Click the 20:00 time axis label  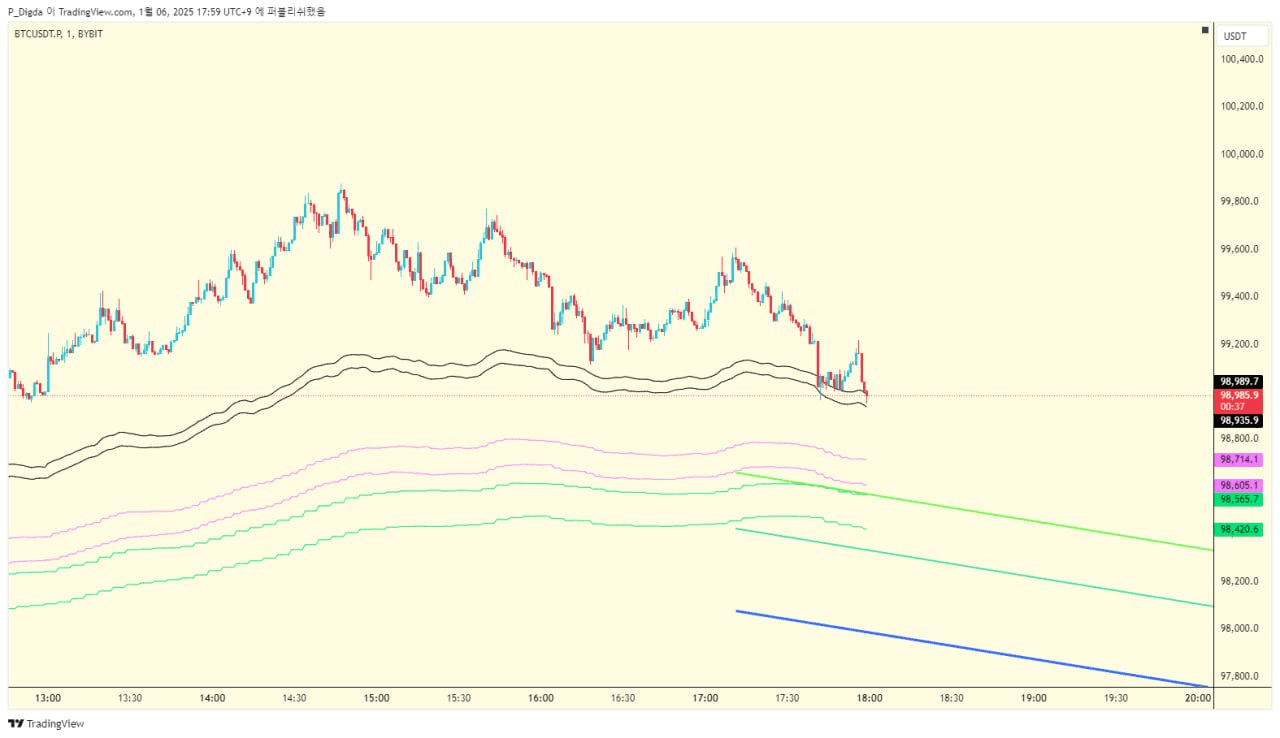pyautogui.click(x=1198, y=698)
